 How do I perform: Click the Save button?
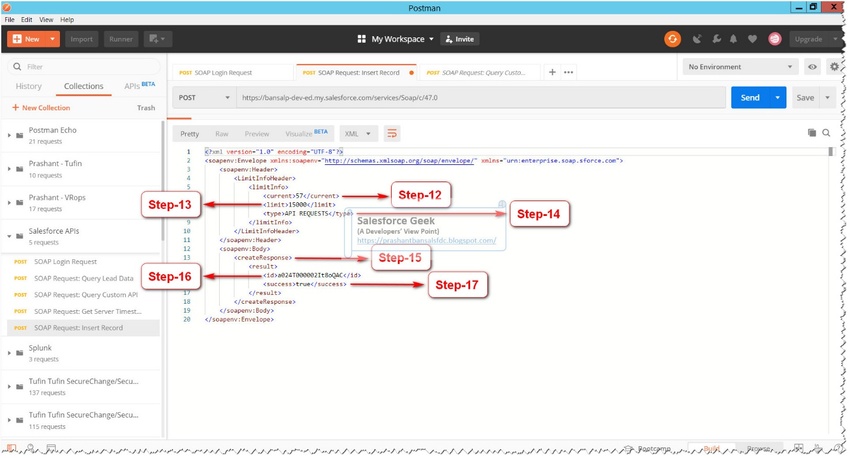tap(805, 98)
